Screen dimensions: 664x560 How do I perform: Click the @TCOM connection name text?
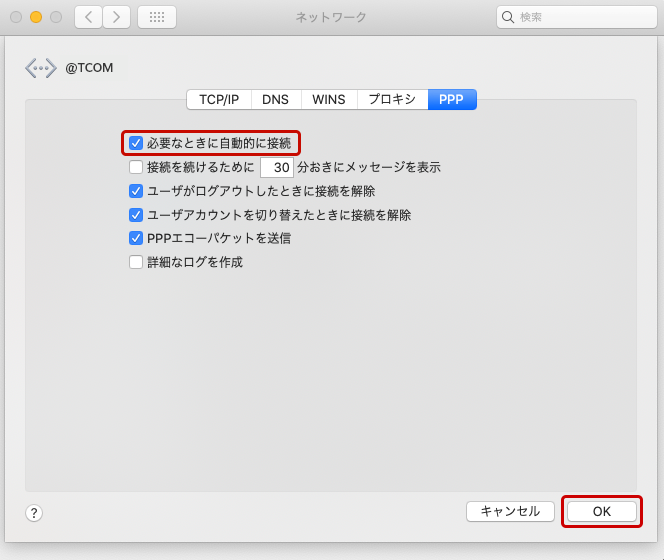[89, 68]
